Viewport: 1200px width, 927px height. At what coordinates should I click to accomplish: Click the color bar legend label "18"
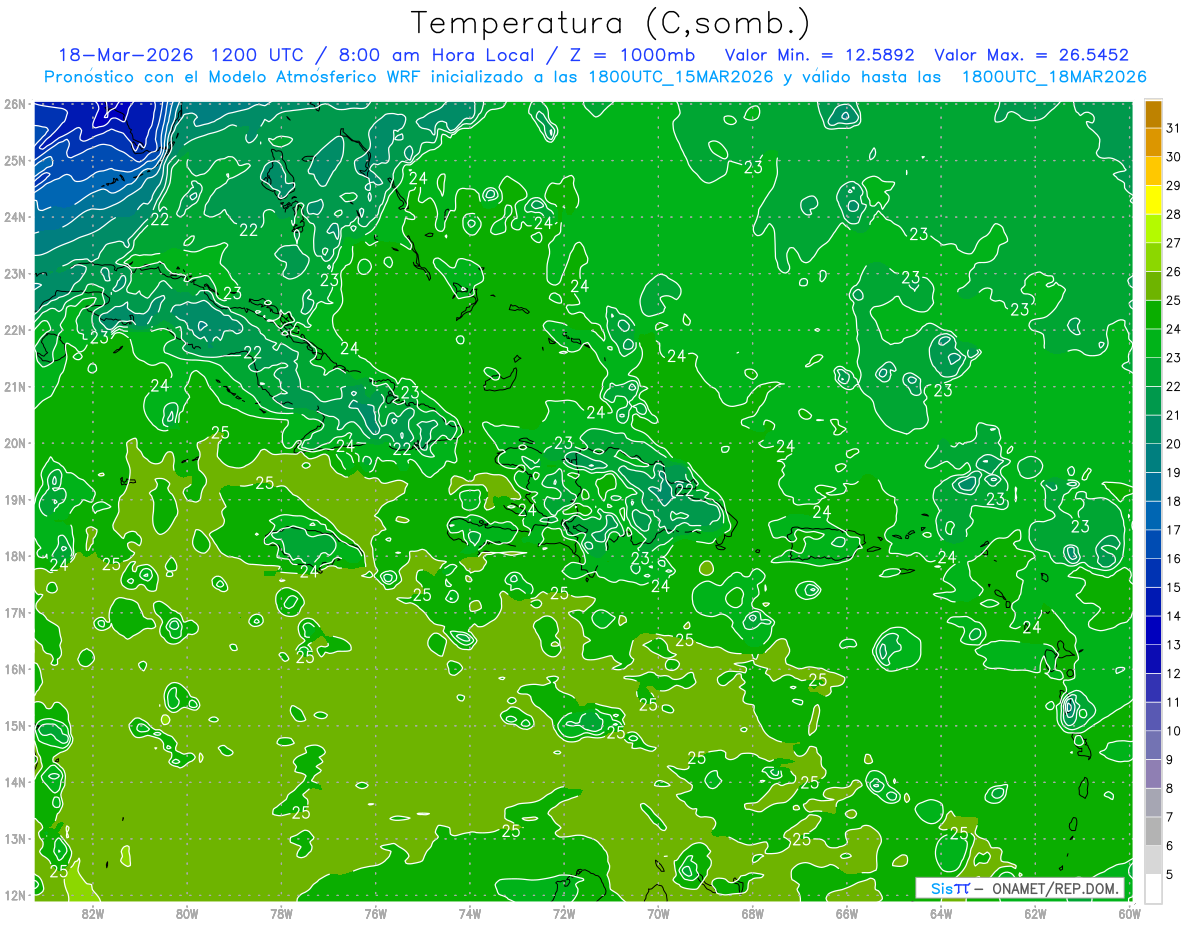pyautogui.click(x=1174, y=501)
